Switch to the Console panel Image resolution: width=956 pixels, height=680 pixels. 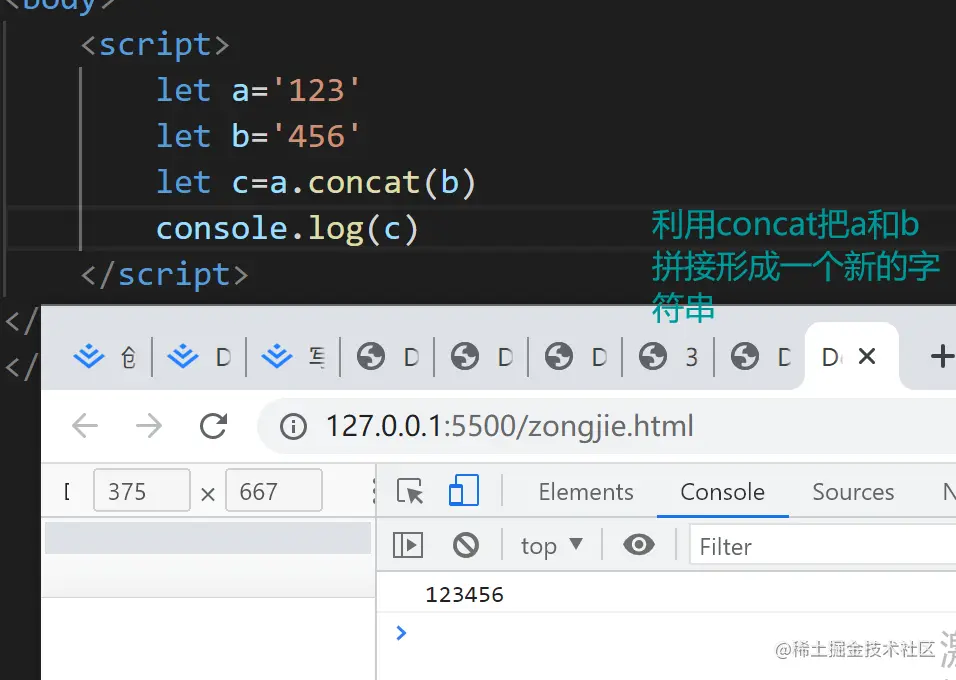[722, 492]
